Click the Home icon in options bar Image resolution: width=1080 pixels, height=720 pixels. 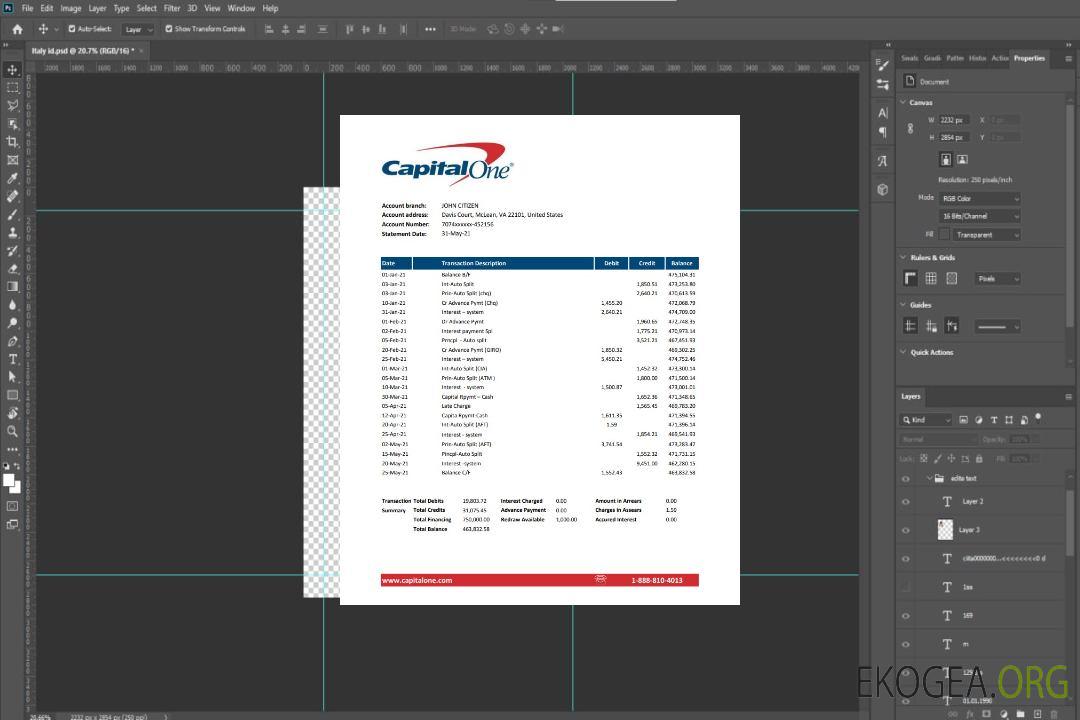tap(17, 29)
